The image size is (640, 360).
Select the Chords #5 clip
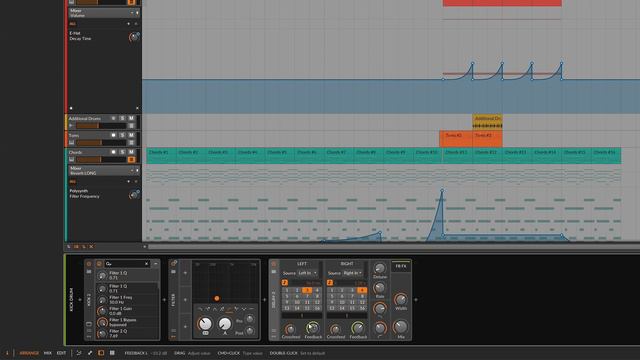[x=280, y=156]
